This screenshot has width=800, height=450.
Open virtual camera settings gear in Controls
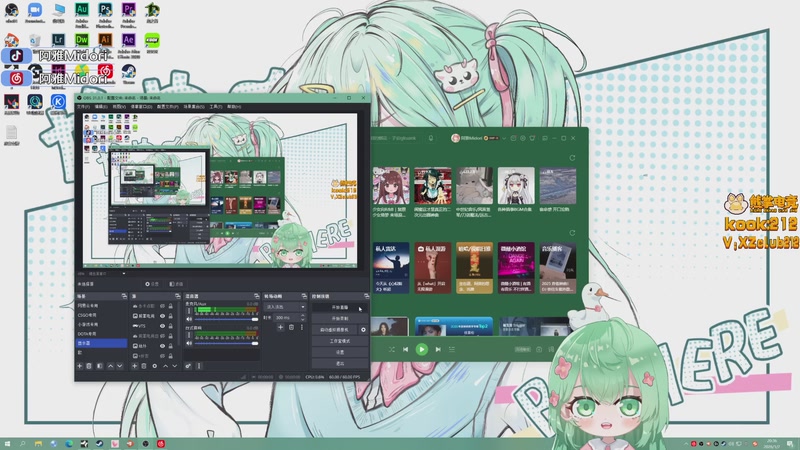[363, 330]
